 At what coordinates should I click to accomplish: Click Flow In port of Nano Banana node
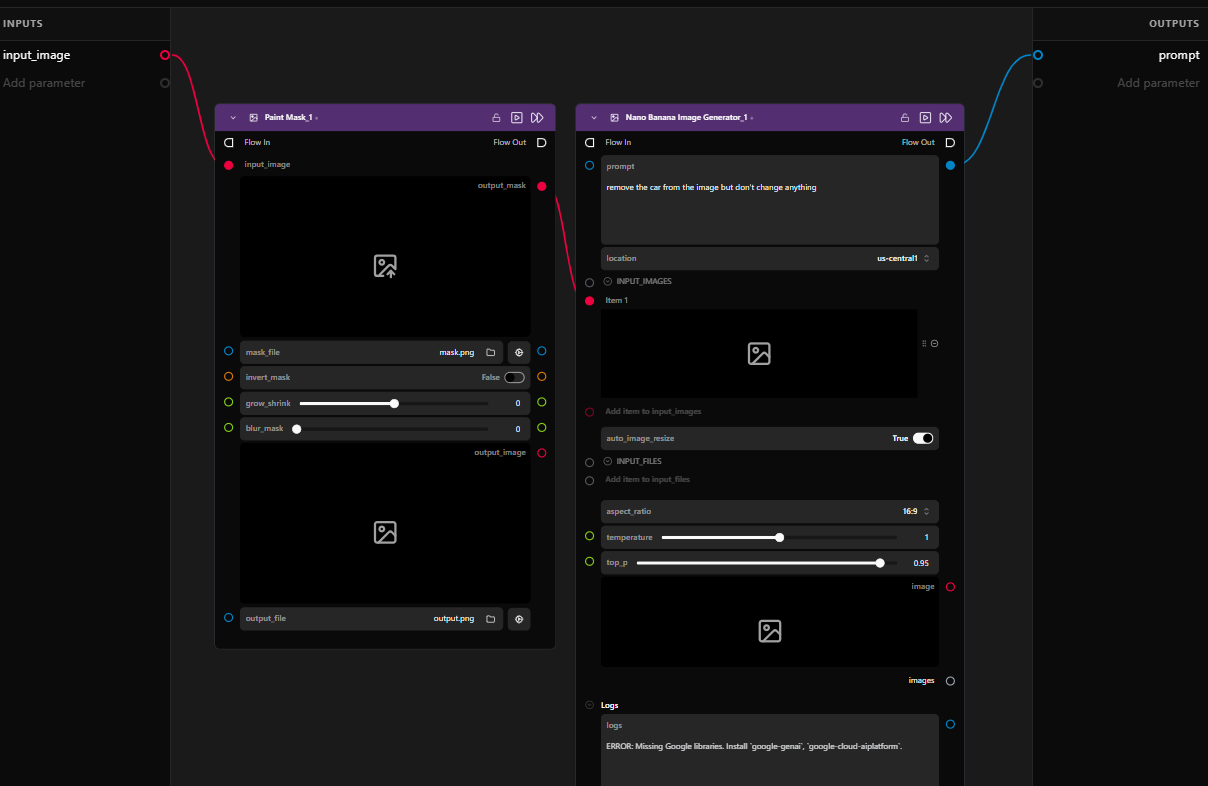pyautogui.click(x=590, y=142)
